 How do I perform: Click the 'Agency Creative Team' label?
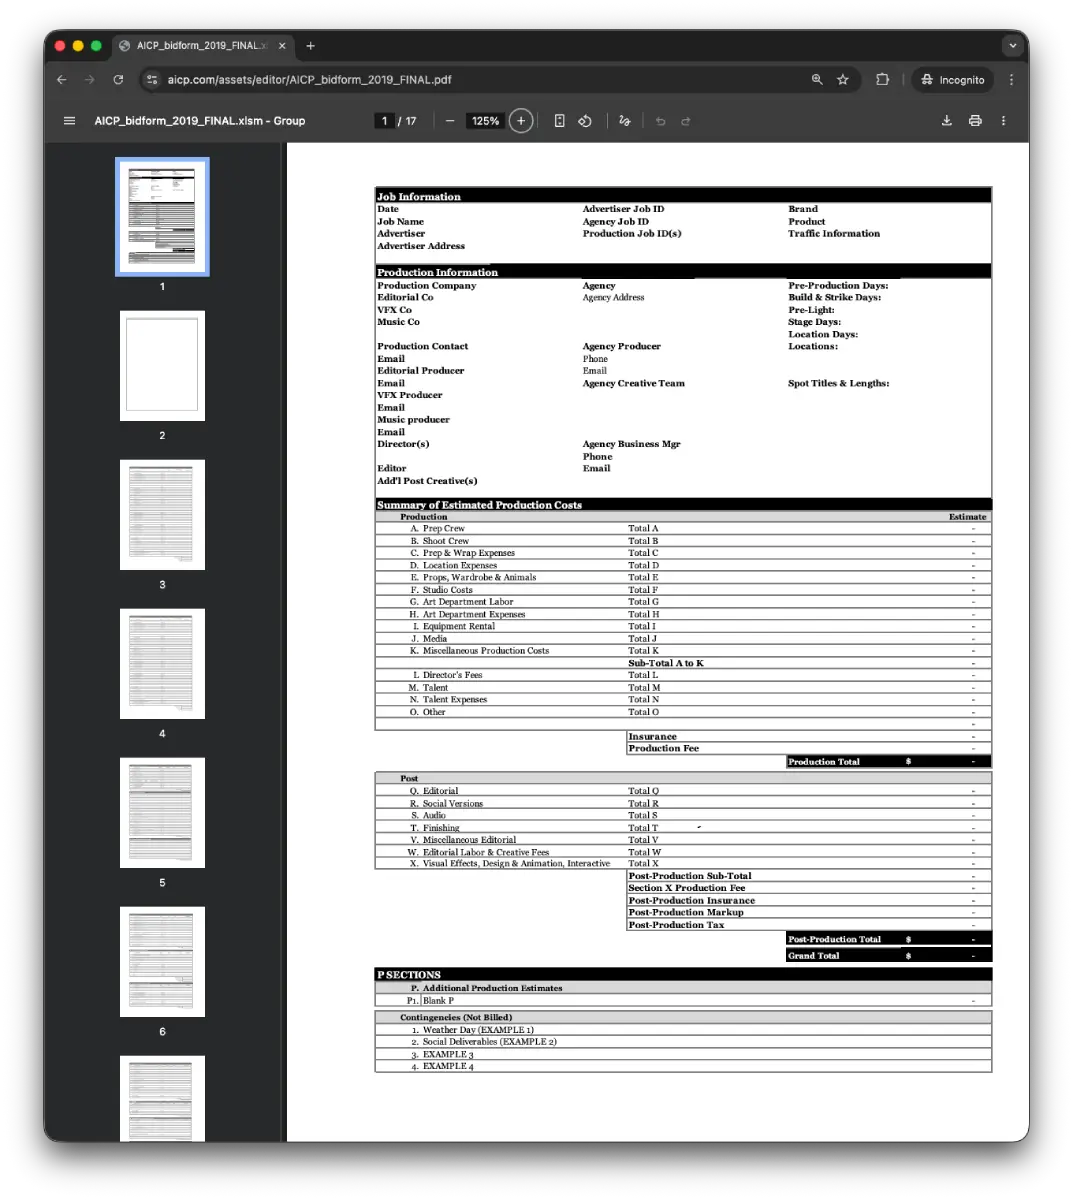(x=634, y=383)
